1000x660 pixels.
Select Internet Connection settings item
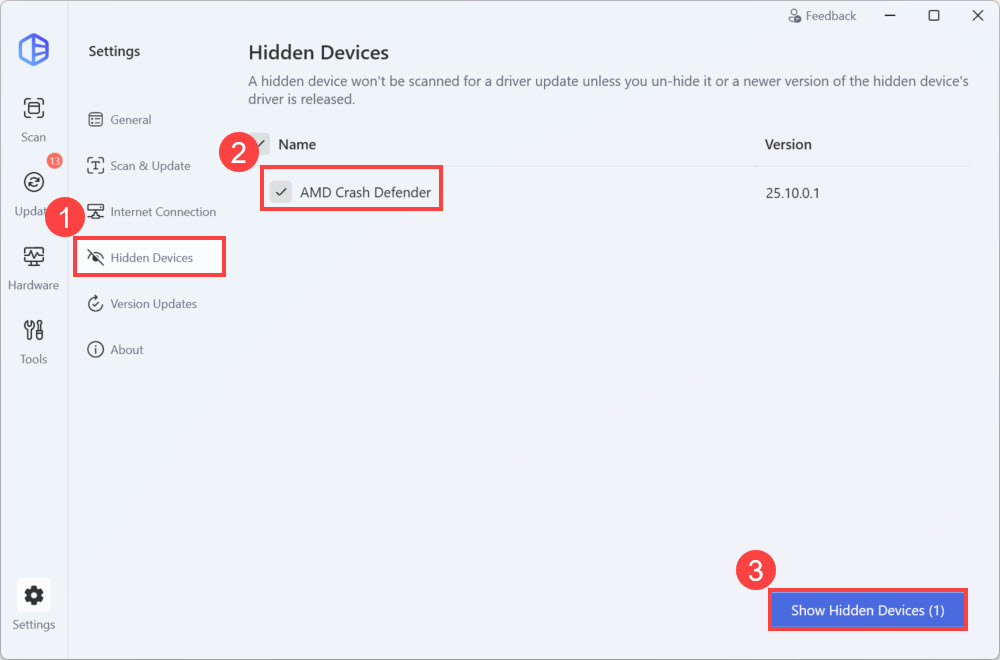click(x=162, y=212)
